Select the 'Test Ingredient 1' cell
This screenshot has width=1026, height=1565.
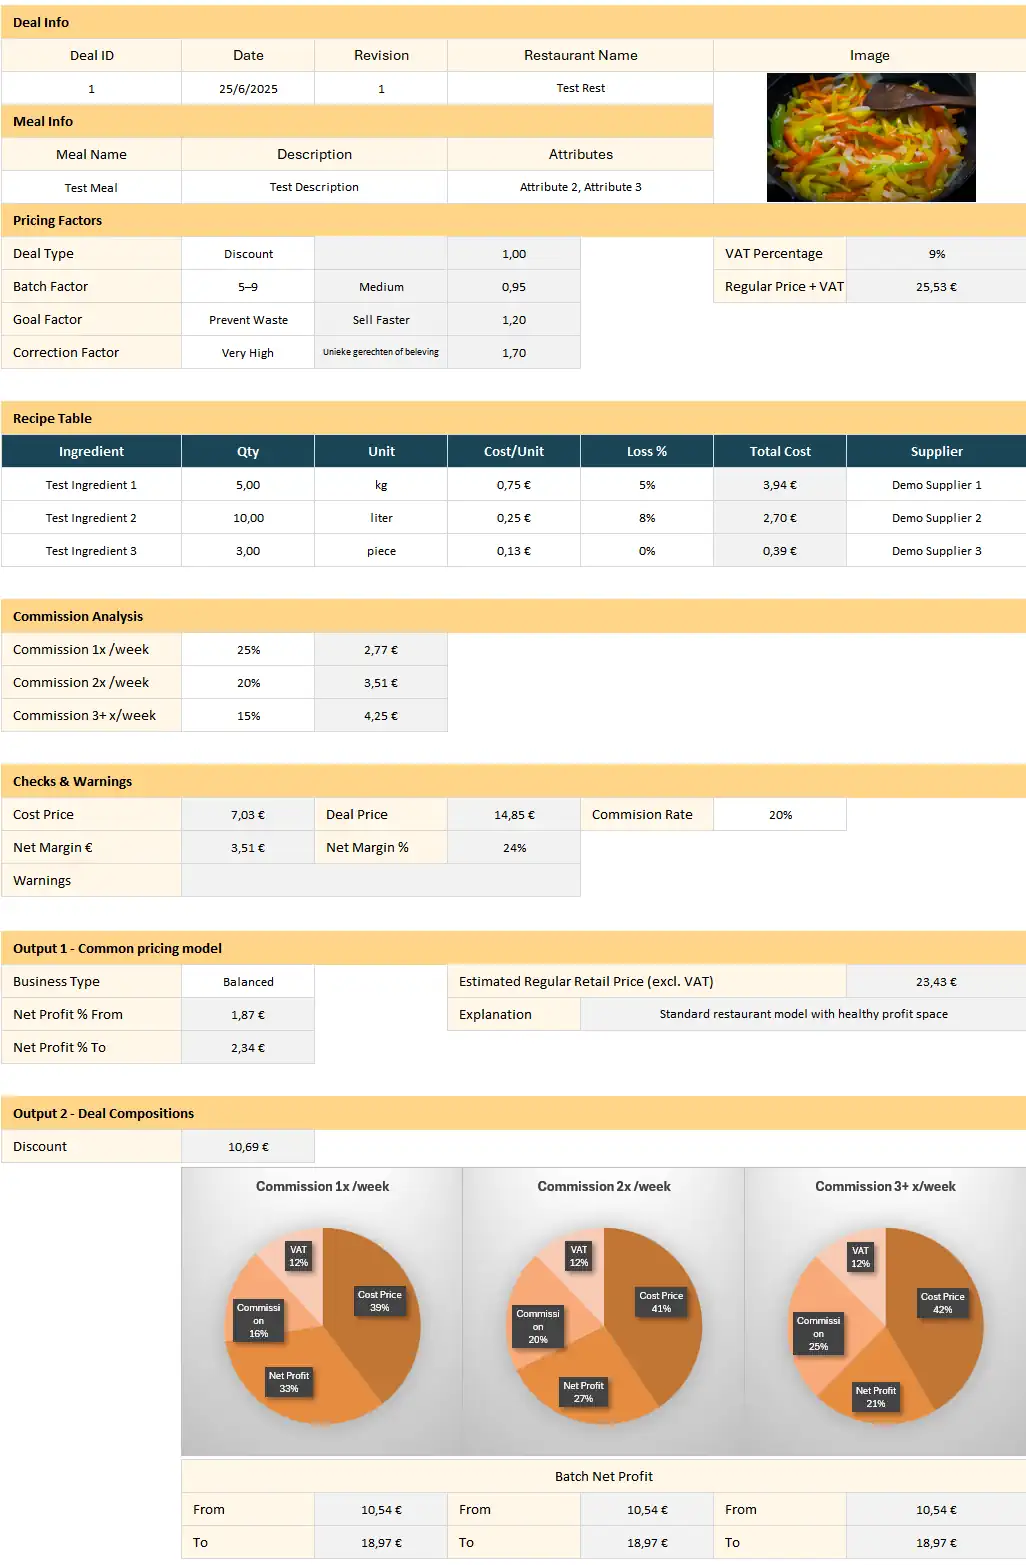click(91, 485)
